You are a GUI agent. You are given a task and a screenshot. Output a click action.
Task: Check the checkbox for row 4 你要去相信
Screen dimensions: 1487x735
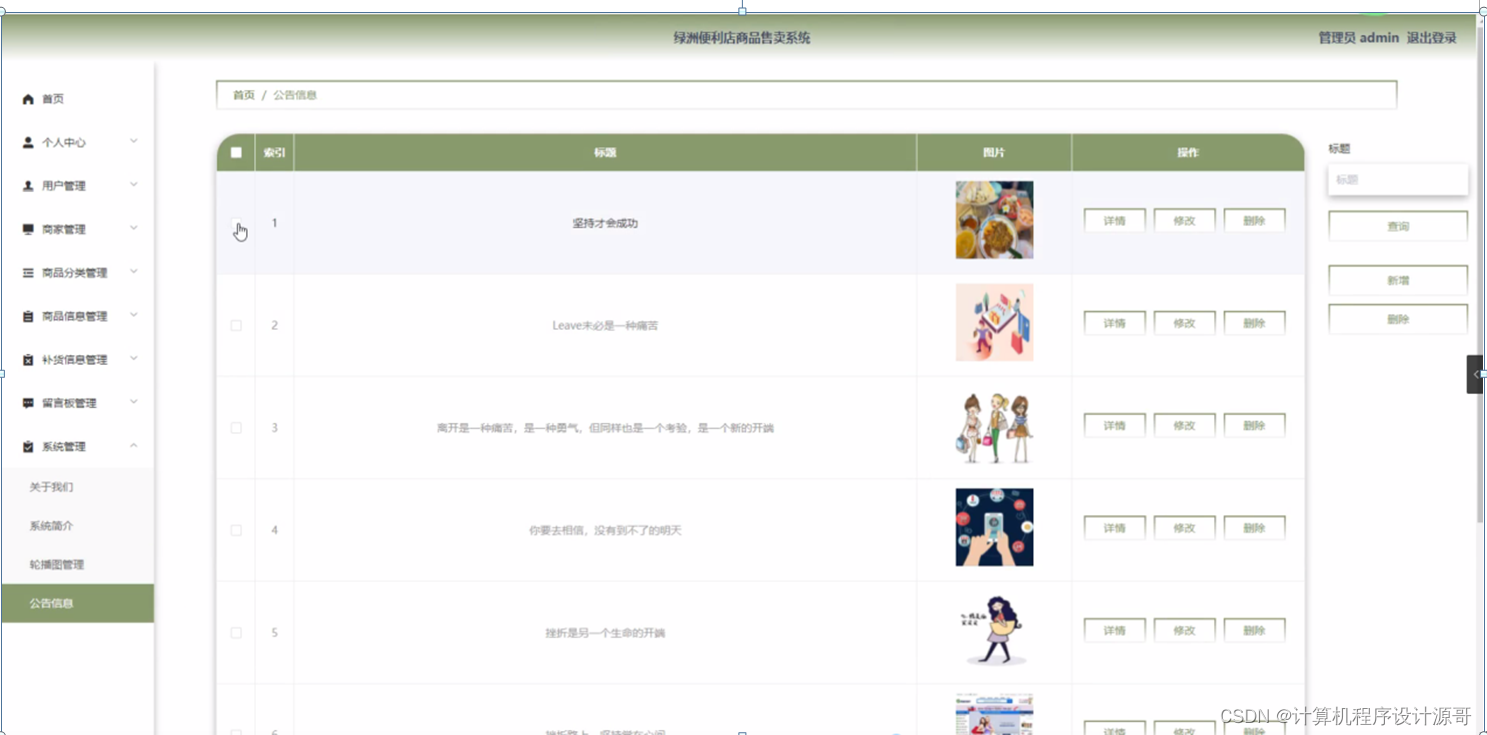[x=236, y=530]
